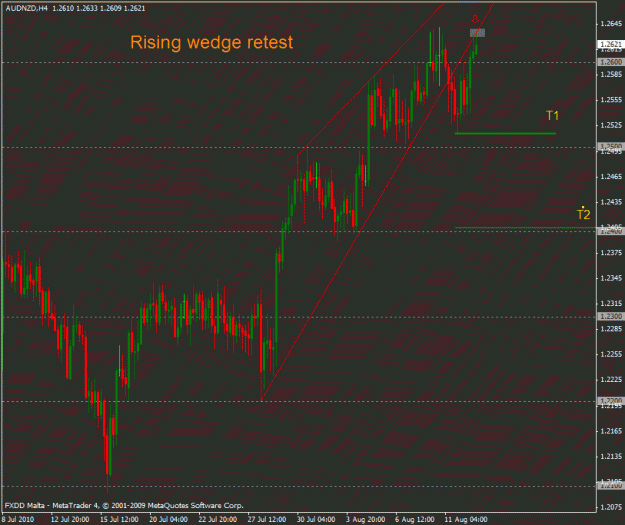Viewport: 625px width, 525px height.
Task: Click the dotted green T2 horizontal line
Action: (525, 228)
